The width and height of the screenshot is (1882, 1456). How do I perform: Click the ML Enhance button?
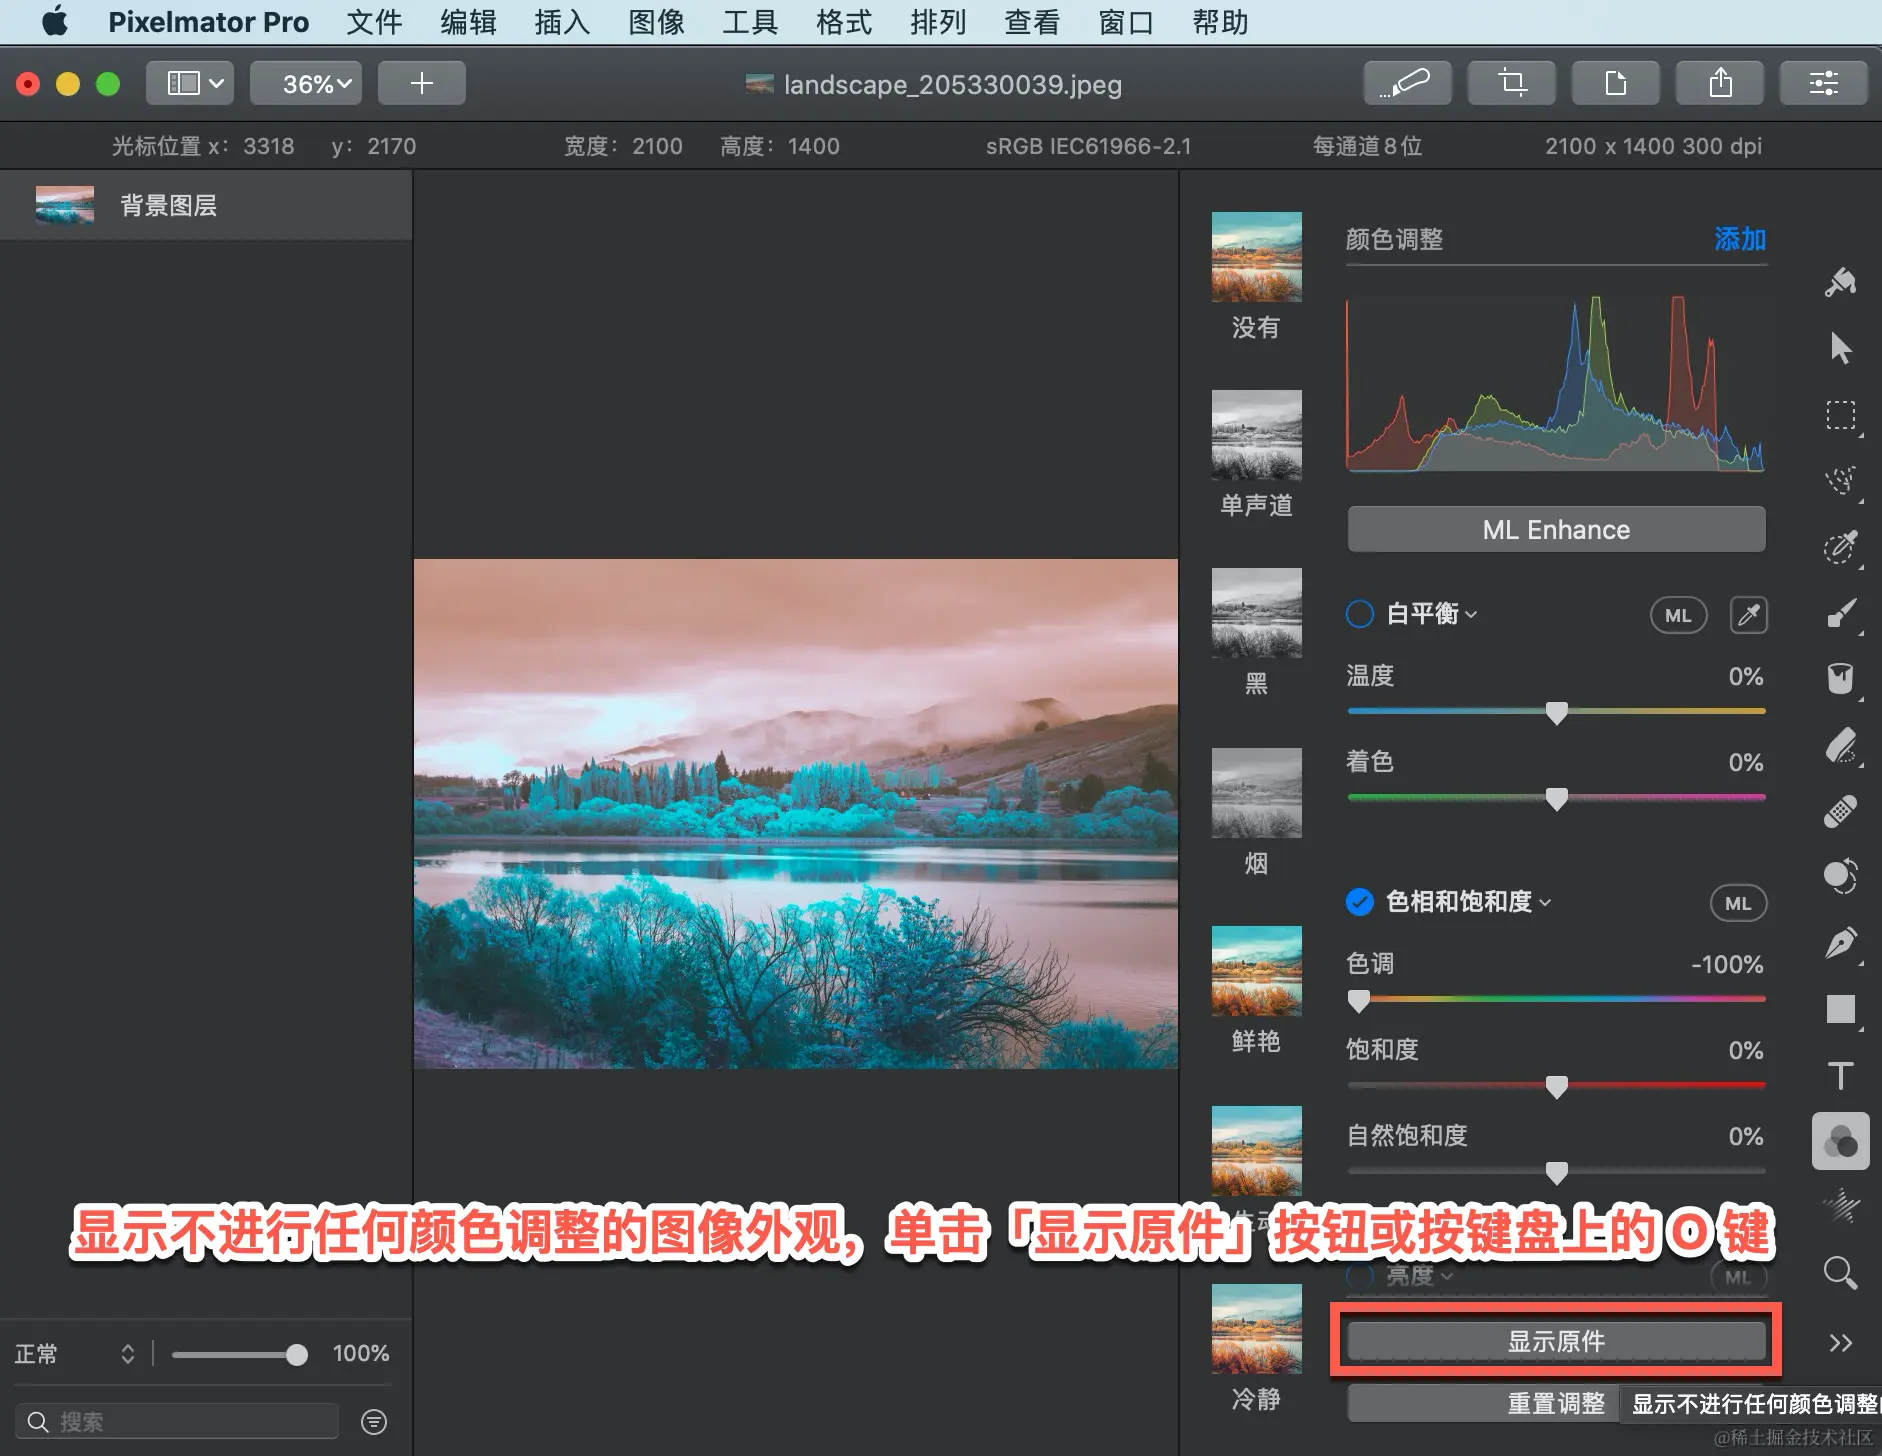[x=1556, y=529]
